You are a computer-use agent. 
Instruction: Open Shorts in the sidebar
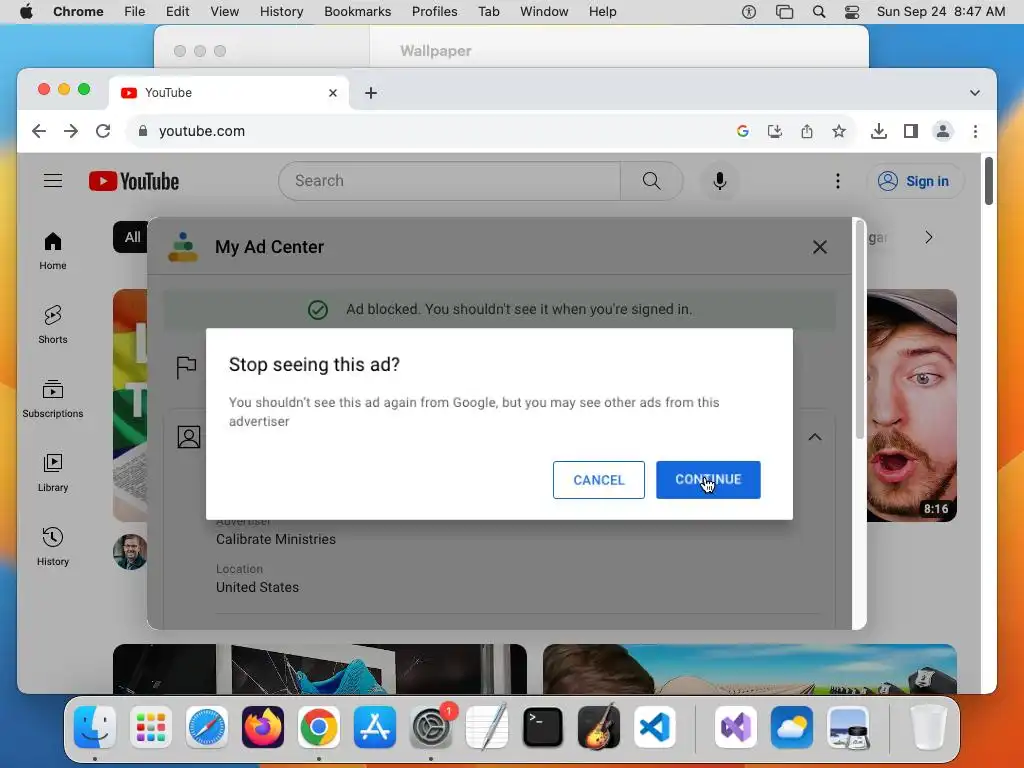point(53,325)
